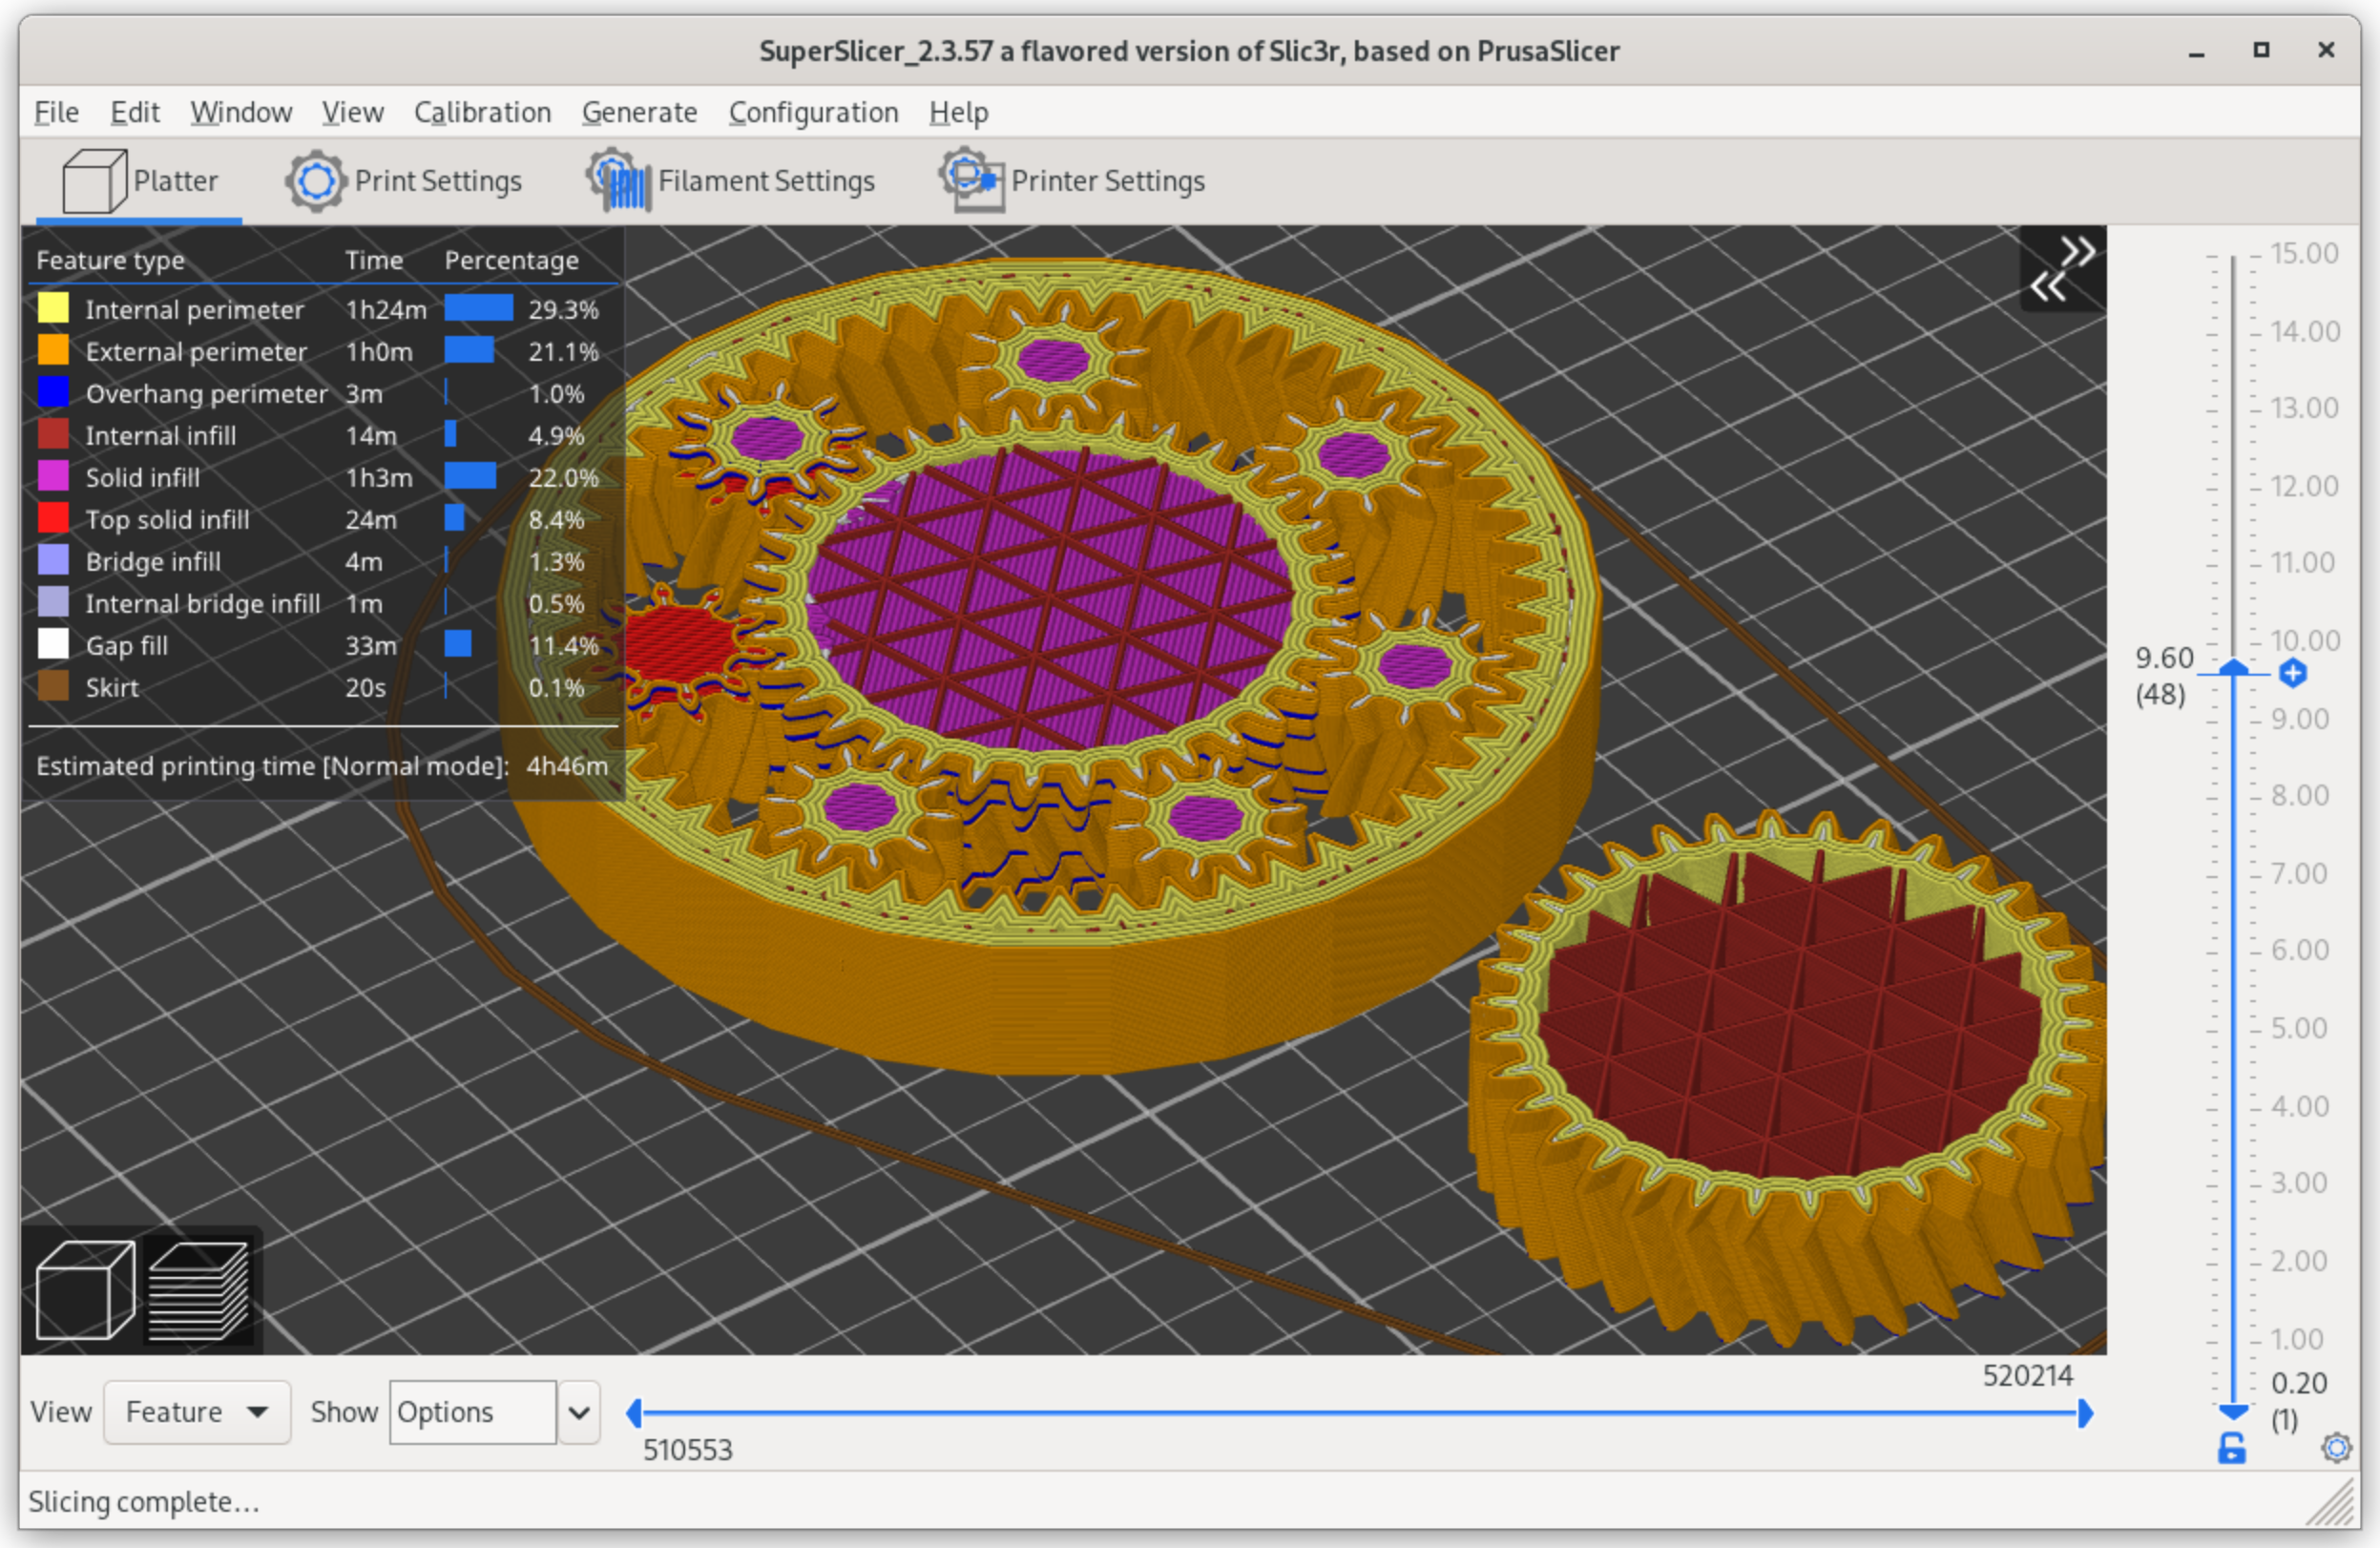
Task: Click the Show Options combo box field
Action: [472, 1412]
